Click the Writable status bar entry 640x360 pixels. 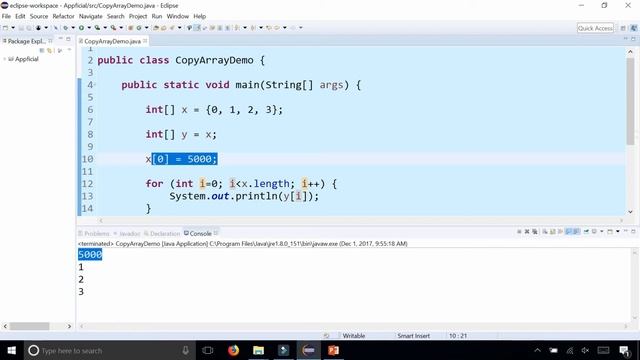[x=353, y=336]
